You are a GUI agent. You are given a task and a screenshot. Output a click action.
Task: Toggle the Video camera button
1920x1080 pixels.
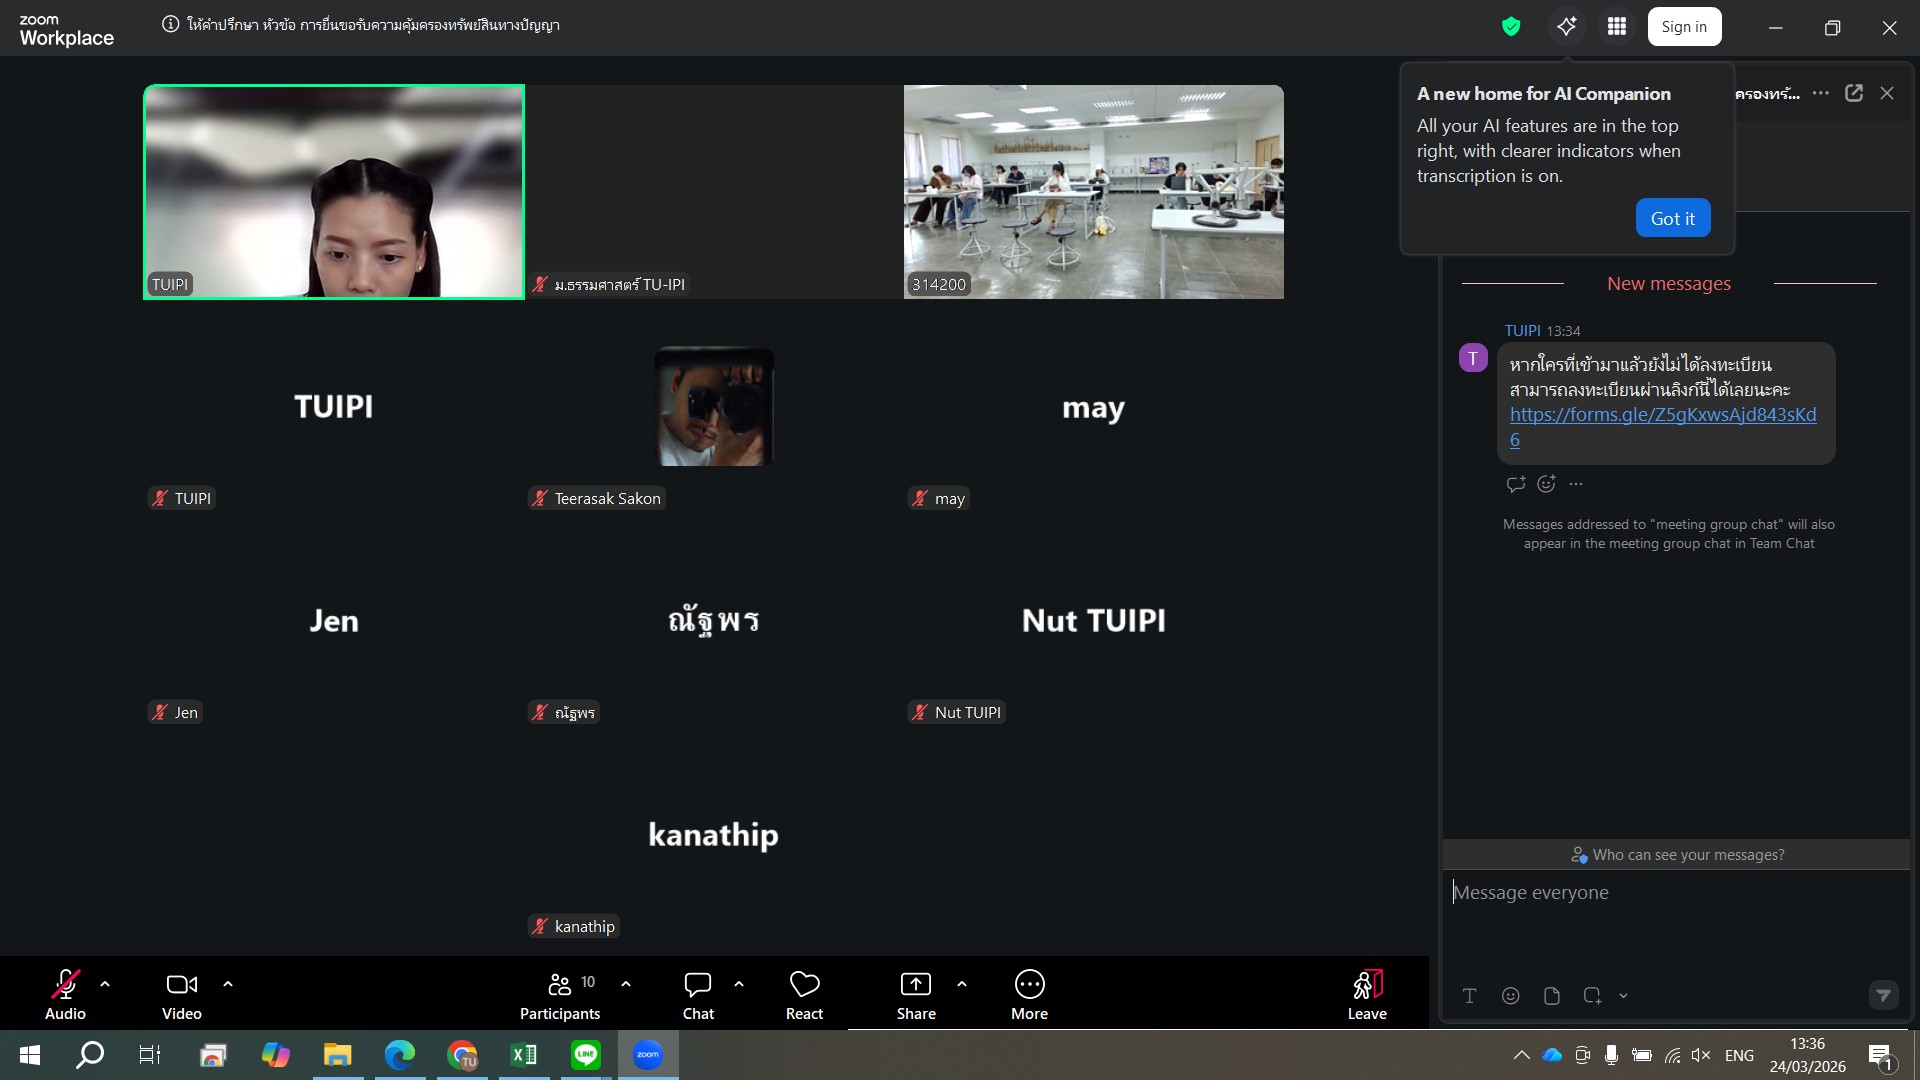coord(182,994)
